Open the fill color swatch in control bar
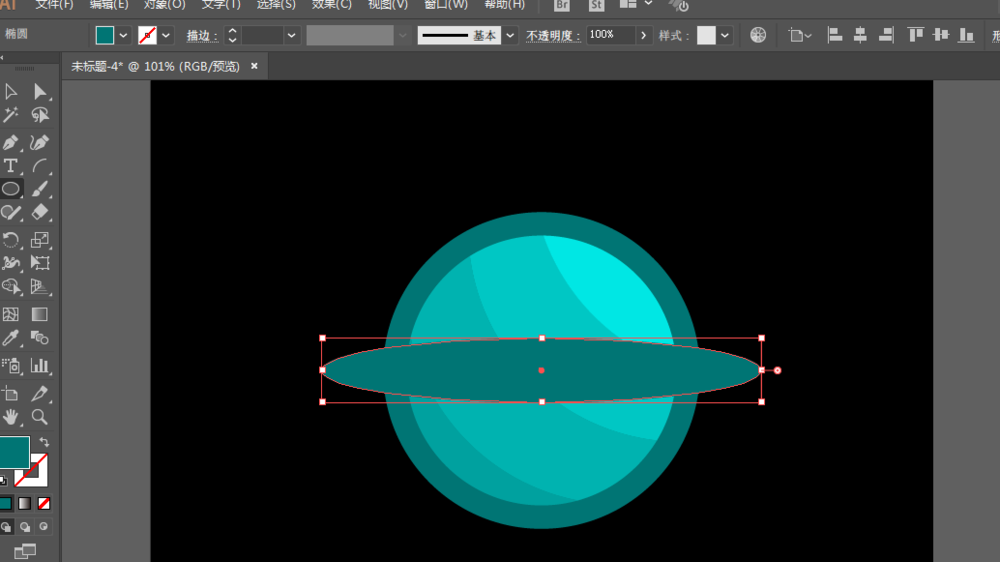1000x562 pixels. pyautogui.click(x=105, y=35)
